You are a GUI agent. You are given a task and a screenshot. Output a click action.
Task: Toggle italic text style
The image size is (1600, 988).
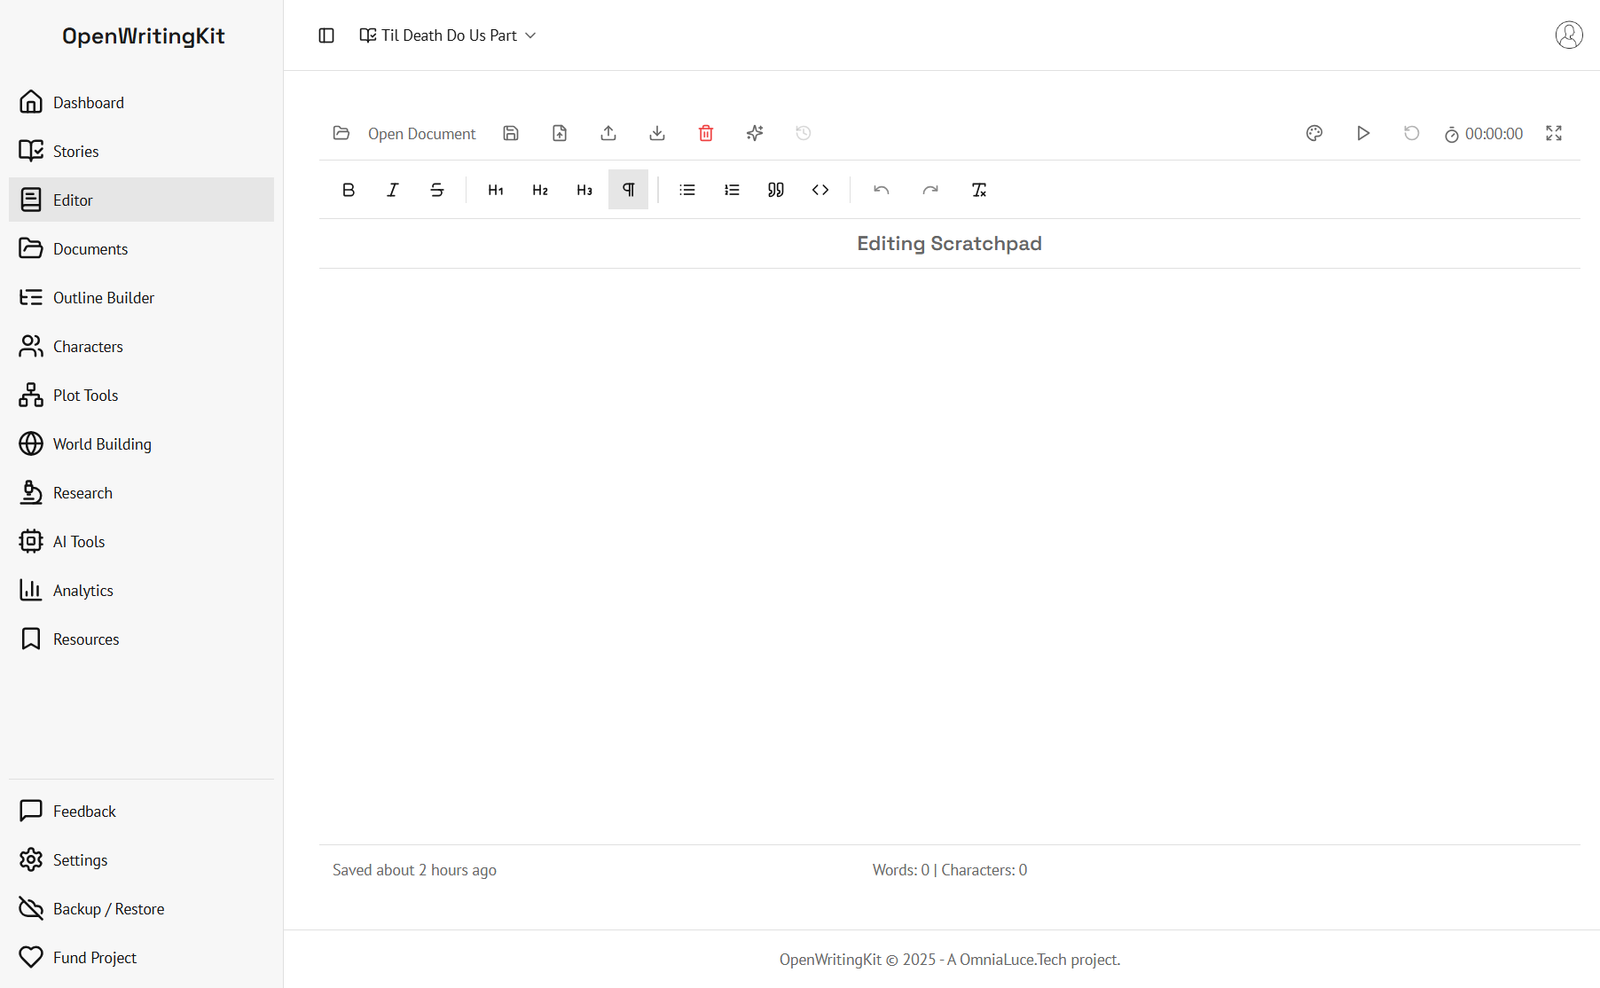(x=392, y=190)
